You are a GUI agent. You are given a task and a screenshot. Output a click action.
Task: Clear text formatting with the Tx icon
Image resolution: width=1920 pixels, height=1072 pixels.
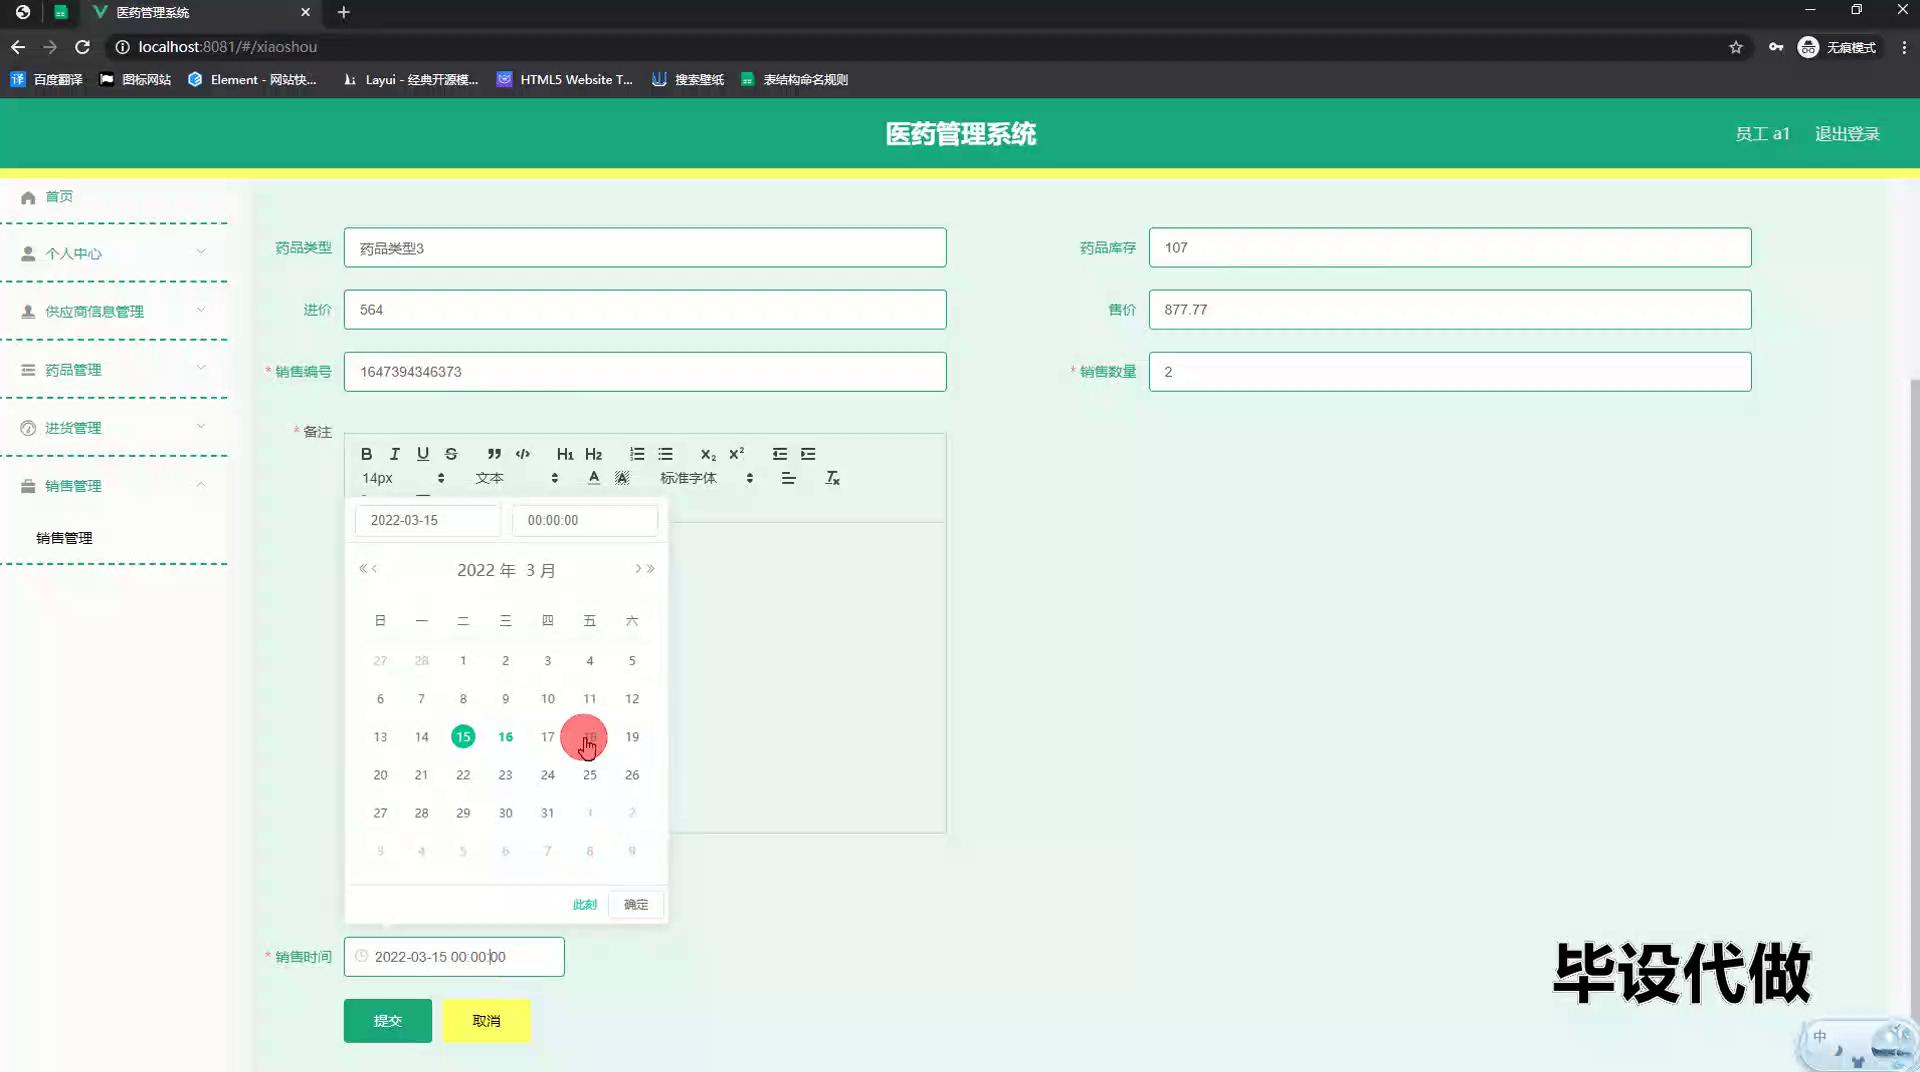(832, 479)
